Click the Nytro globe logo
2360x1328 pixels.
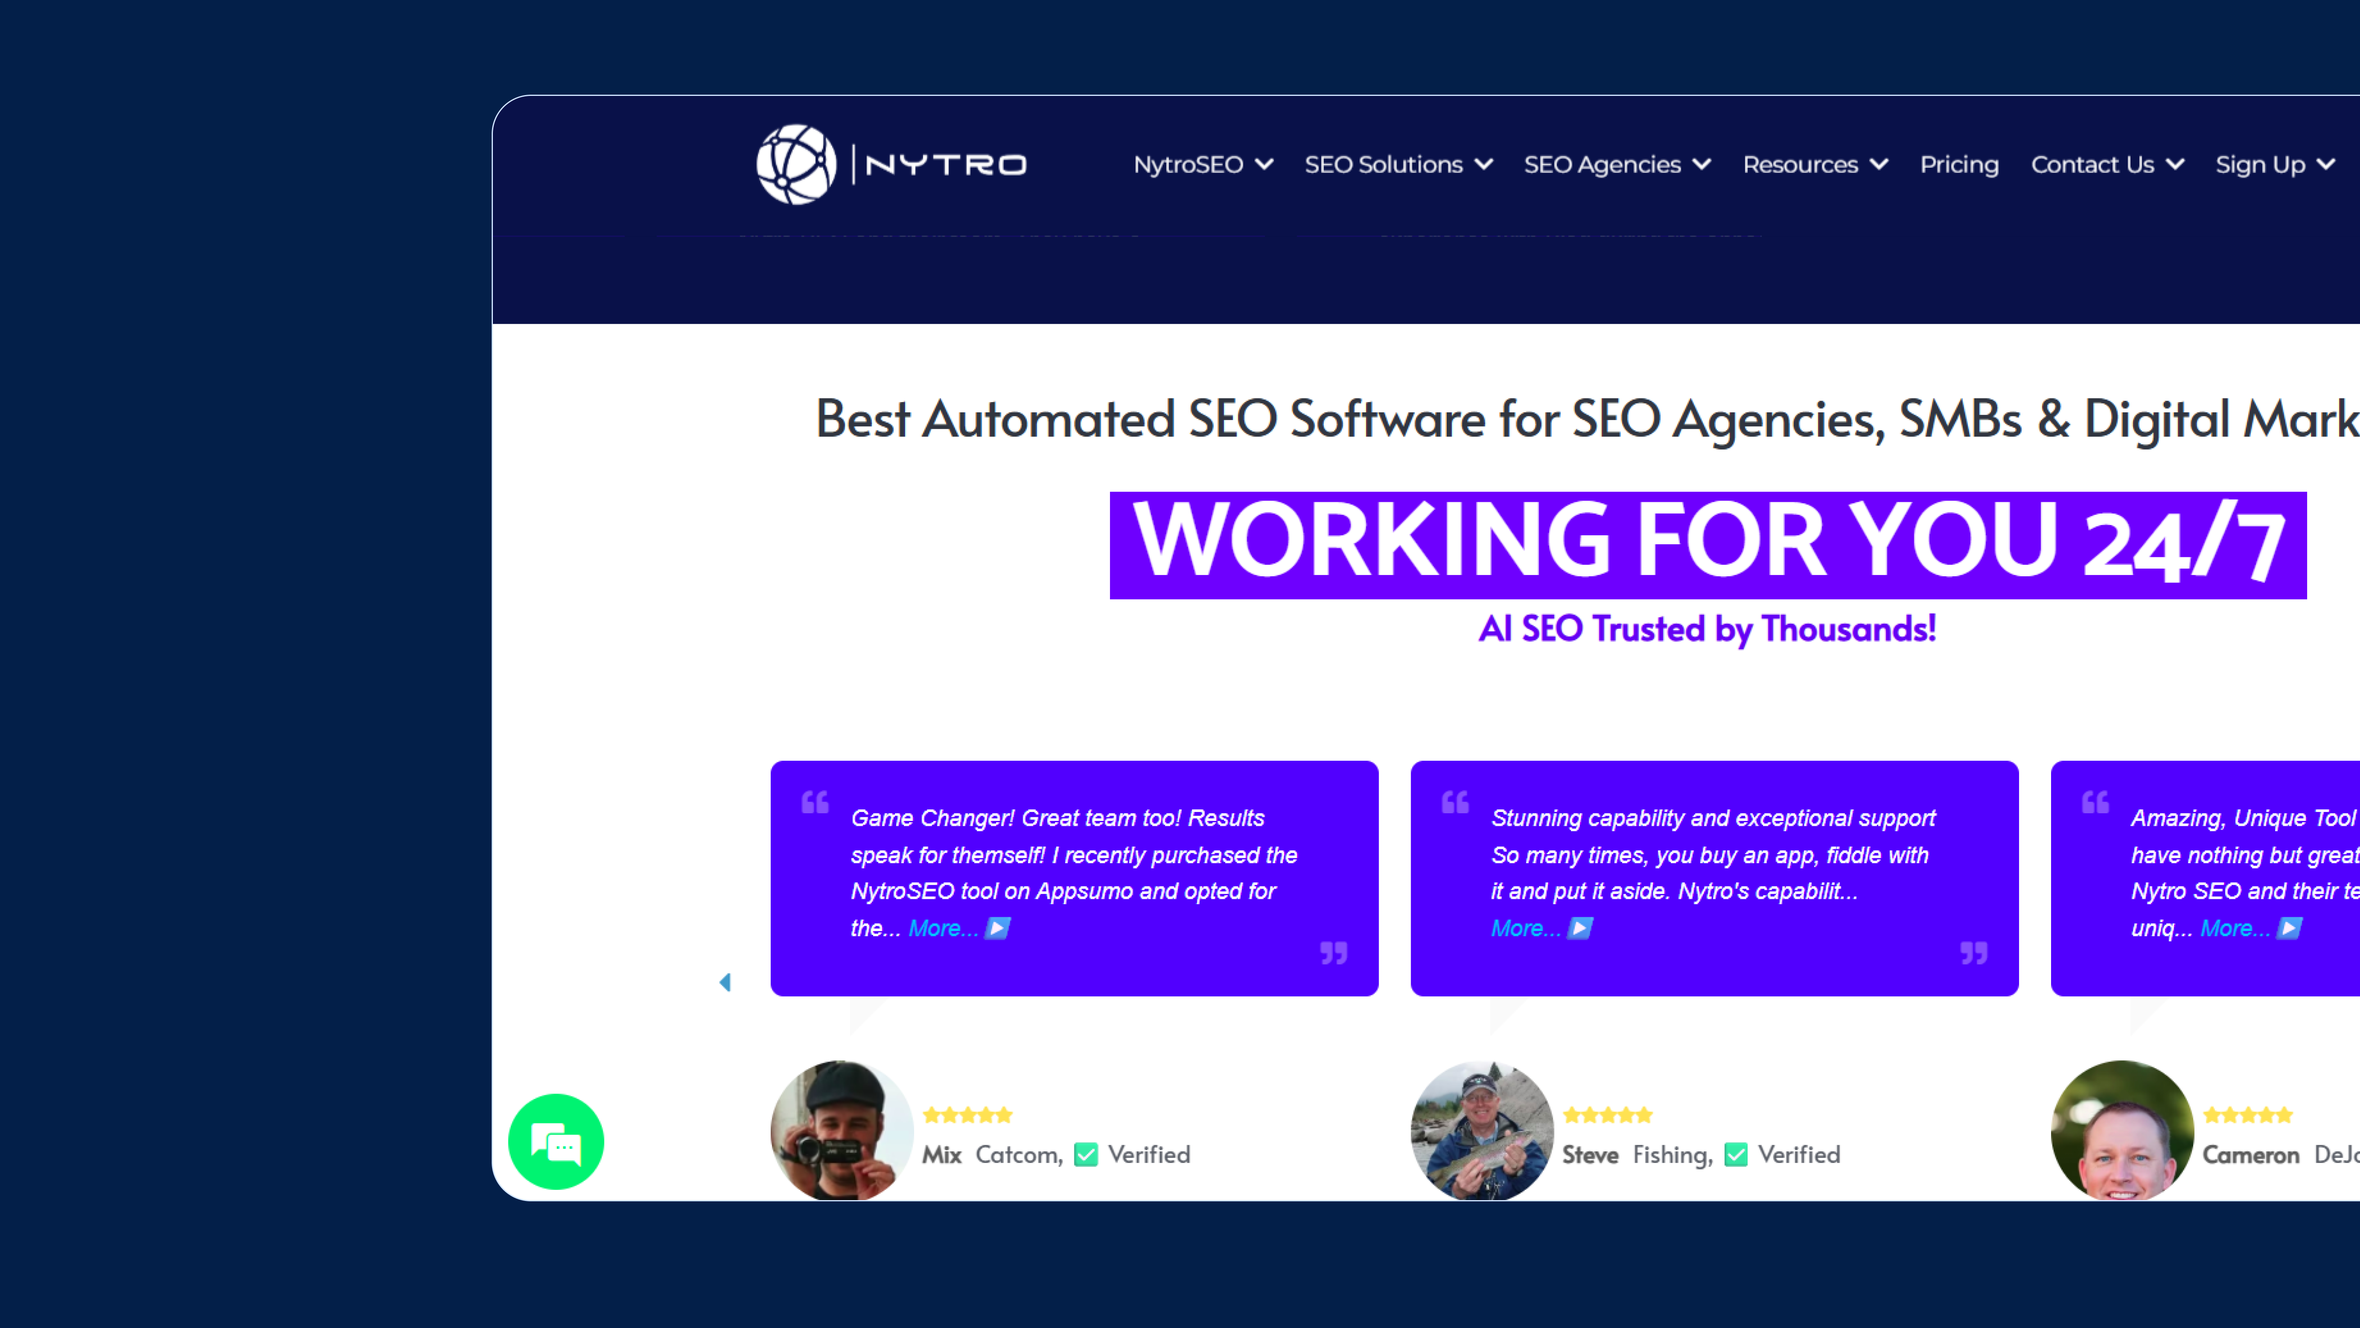pos(796,164)
